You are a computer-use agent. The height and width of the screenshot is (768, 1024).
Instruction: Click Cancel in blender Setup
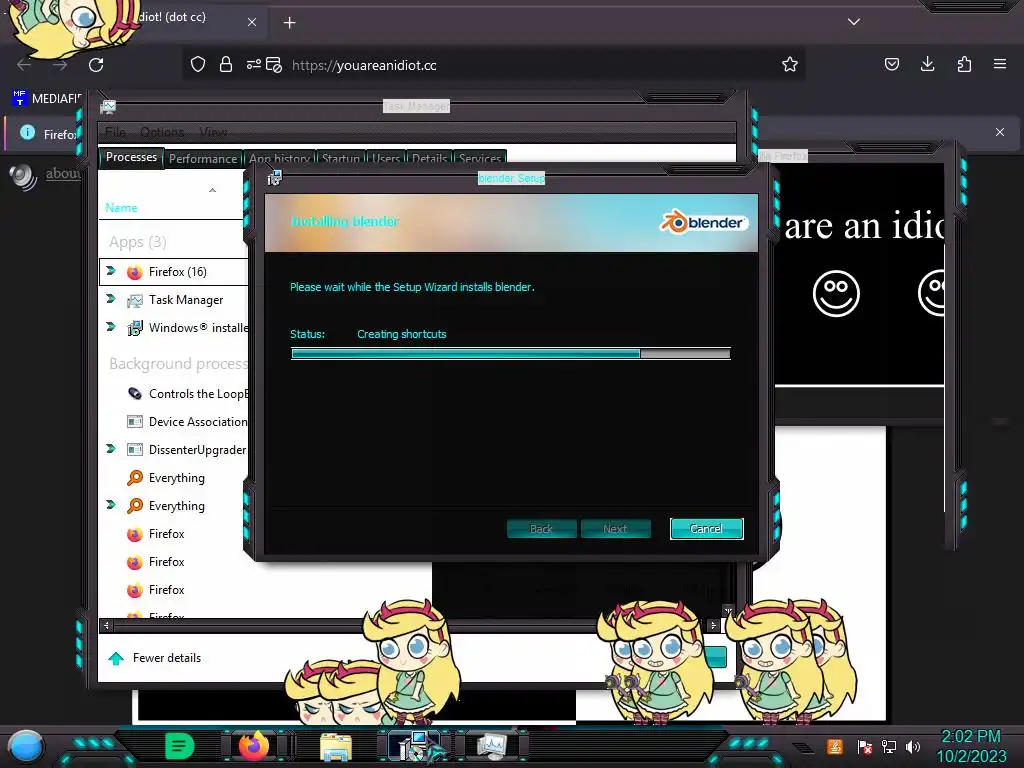(x=707, y=529)
